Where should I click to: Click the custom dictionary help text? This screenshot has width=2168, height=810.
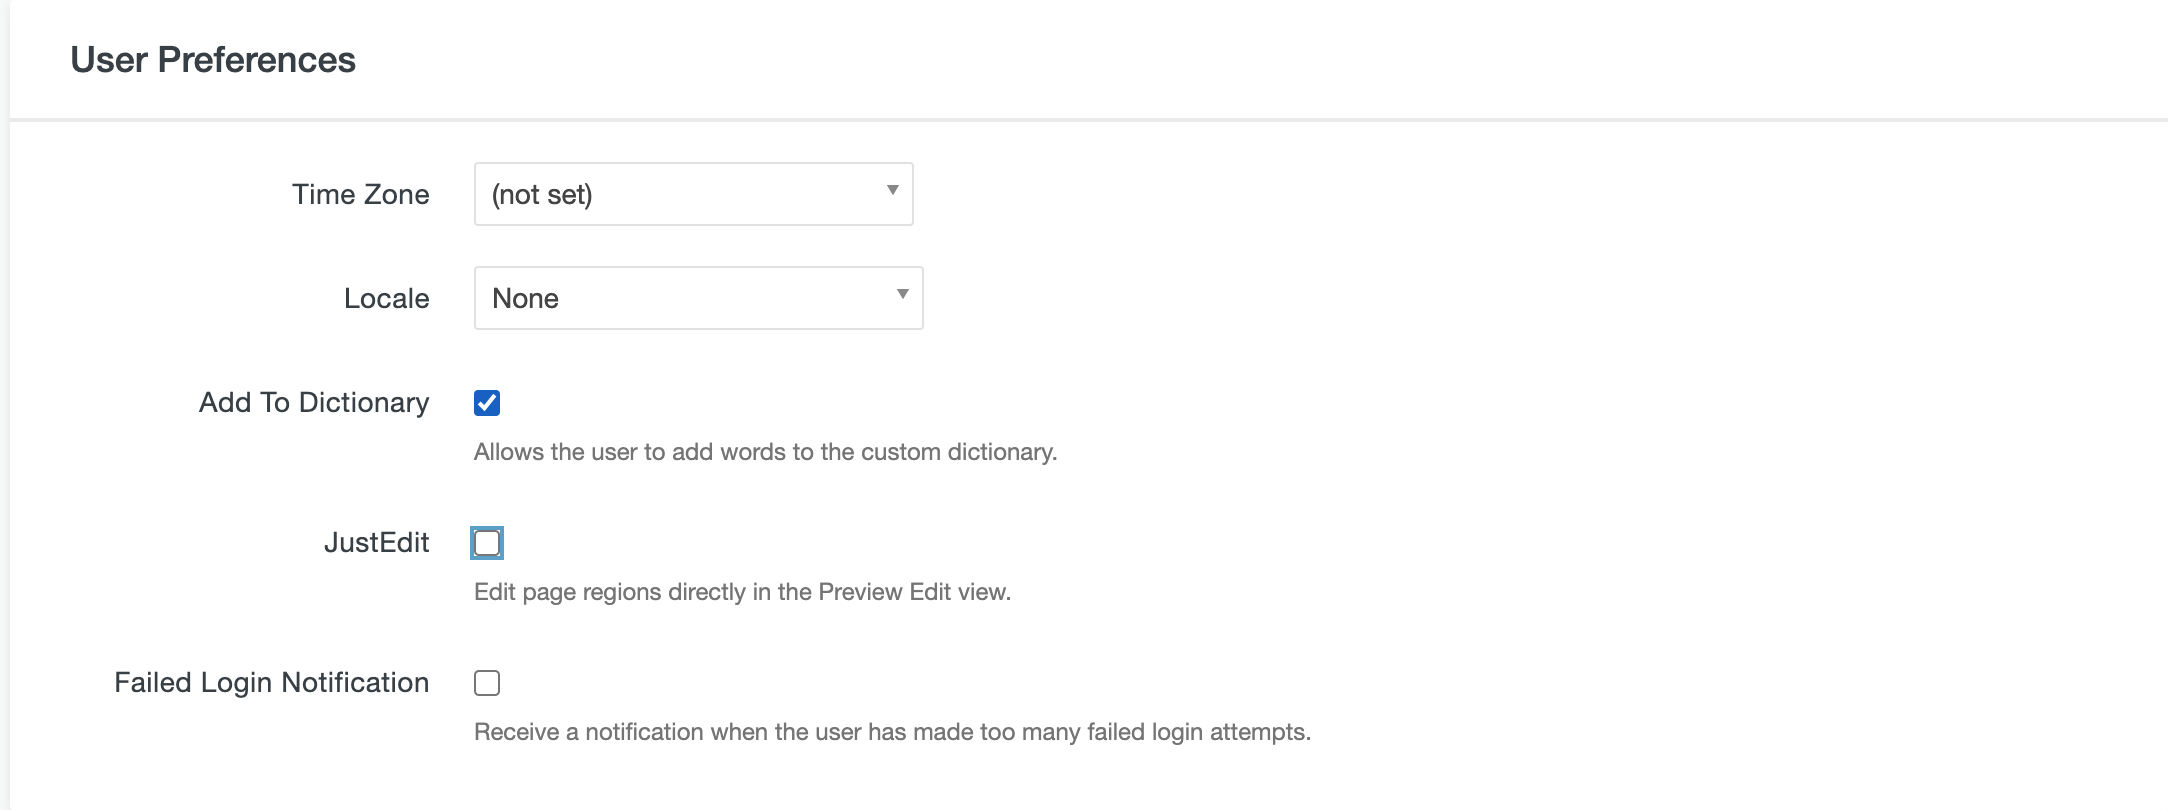point(765,452)
